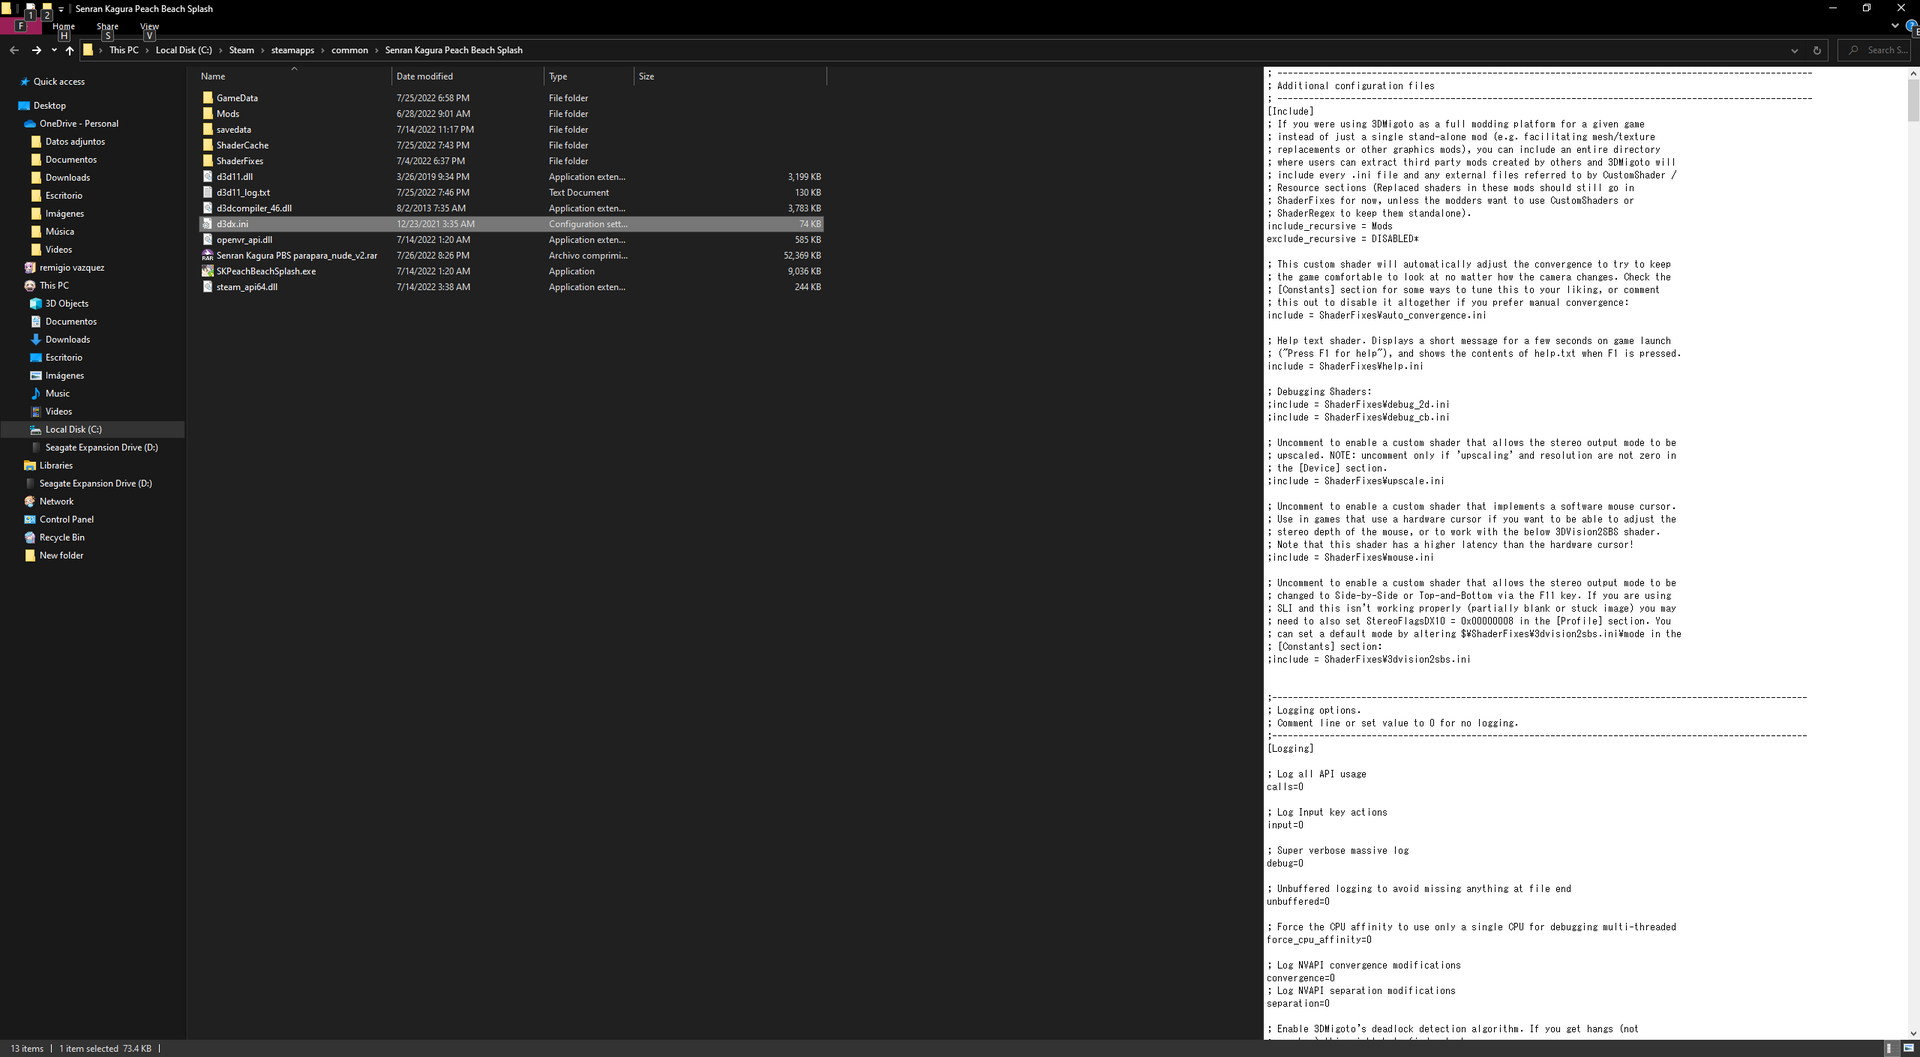Sort files by Date modified column

tap(468, 76)
